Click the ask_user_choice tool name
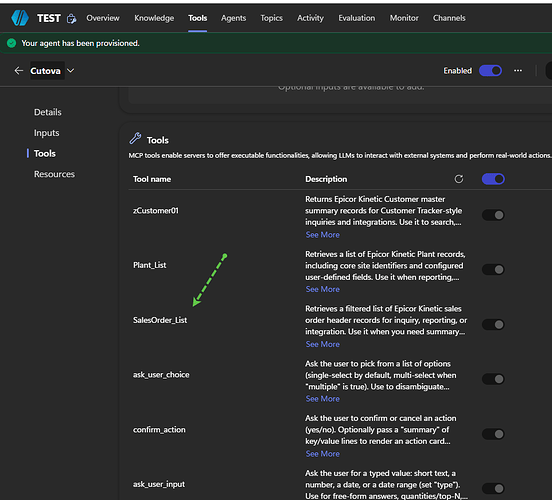This screenshot has height=500, width=552. click(x=161, y=375)
